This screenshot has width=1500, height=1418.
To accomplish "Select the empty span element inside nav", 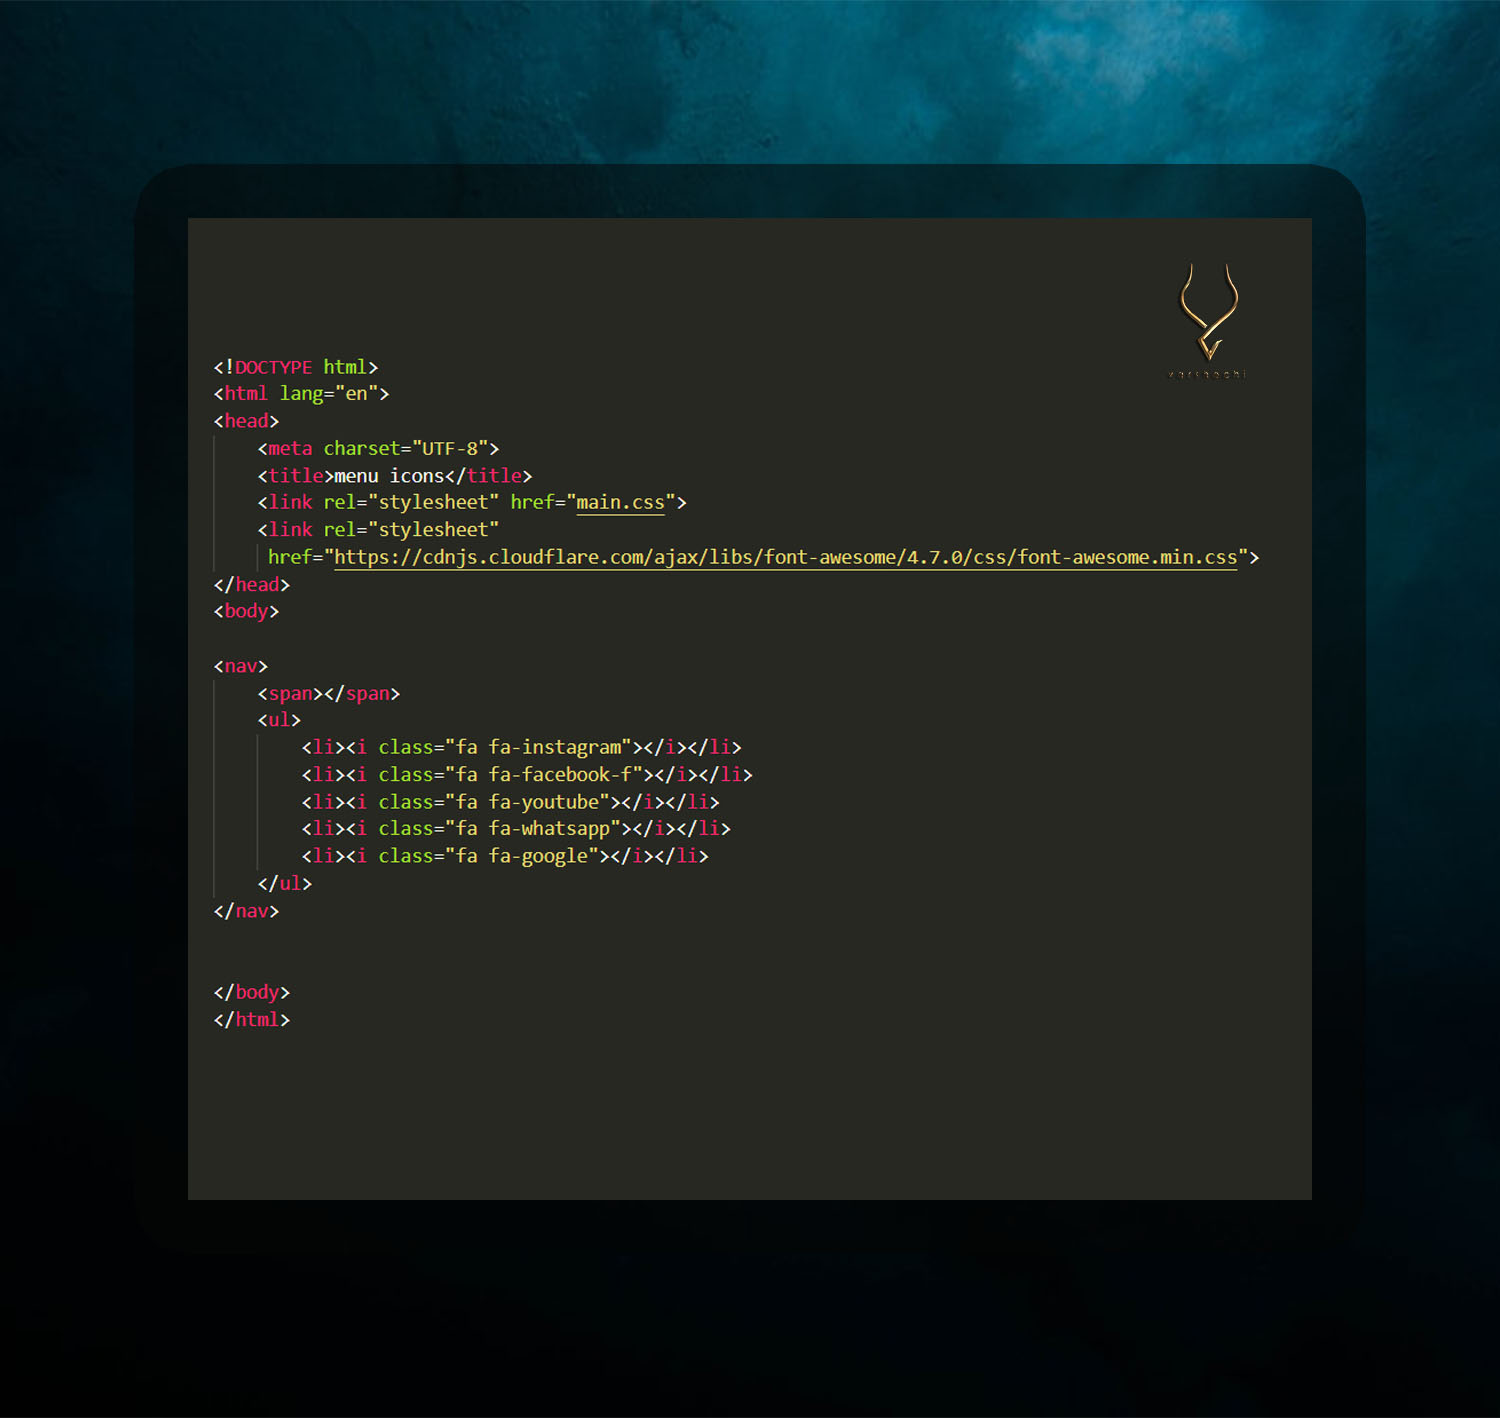I will click(327, 693).
